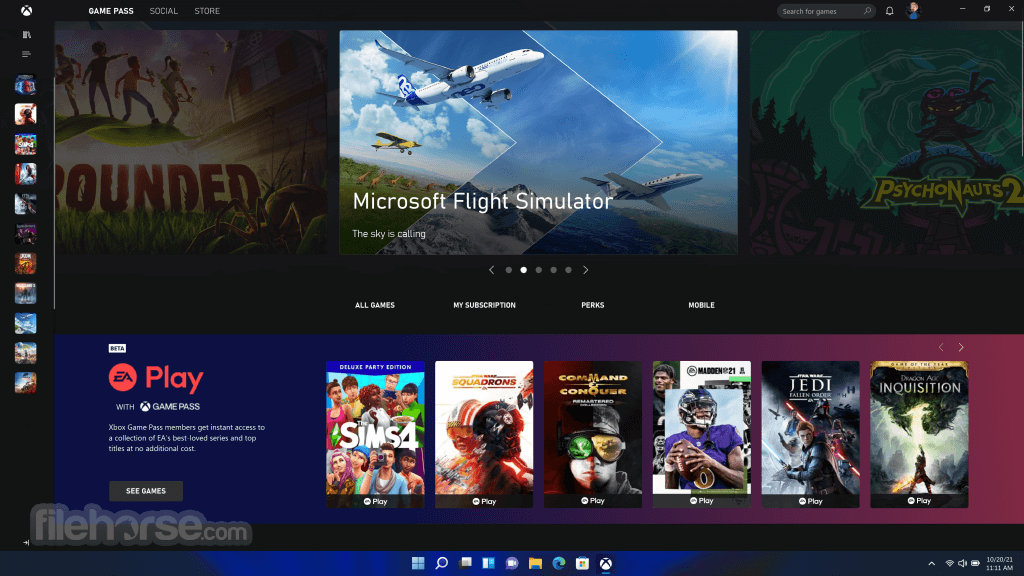The height and width of the screenshot is (576, 1024).
Task: Go to previous featured carousel slide
Action: (492, 270)
